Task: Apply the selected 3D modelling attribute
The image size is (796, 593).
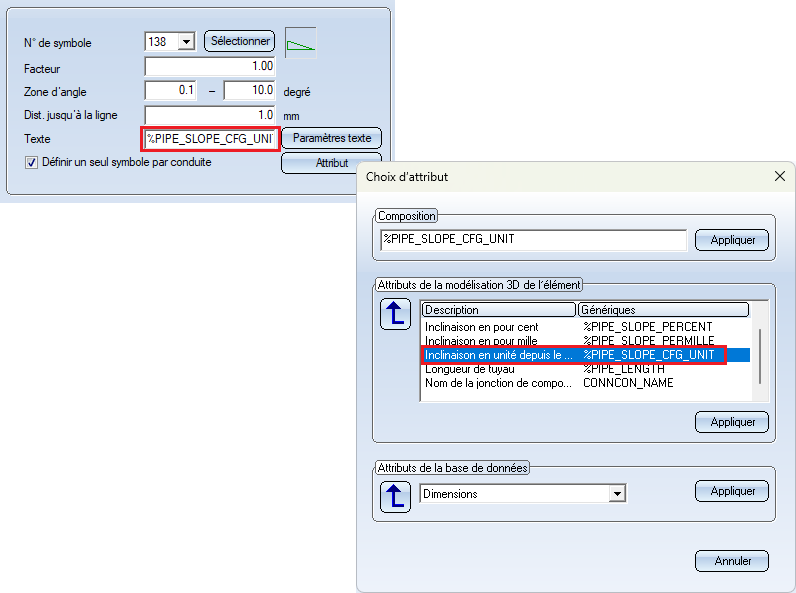Action: tap(732, 422)
